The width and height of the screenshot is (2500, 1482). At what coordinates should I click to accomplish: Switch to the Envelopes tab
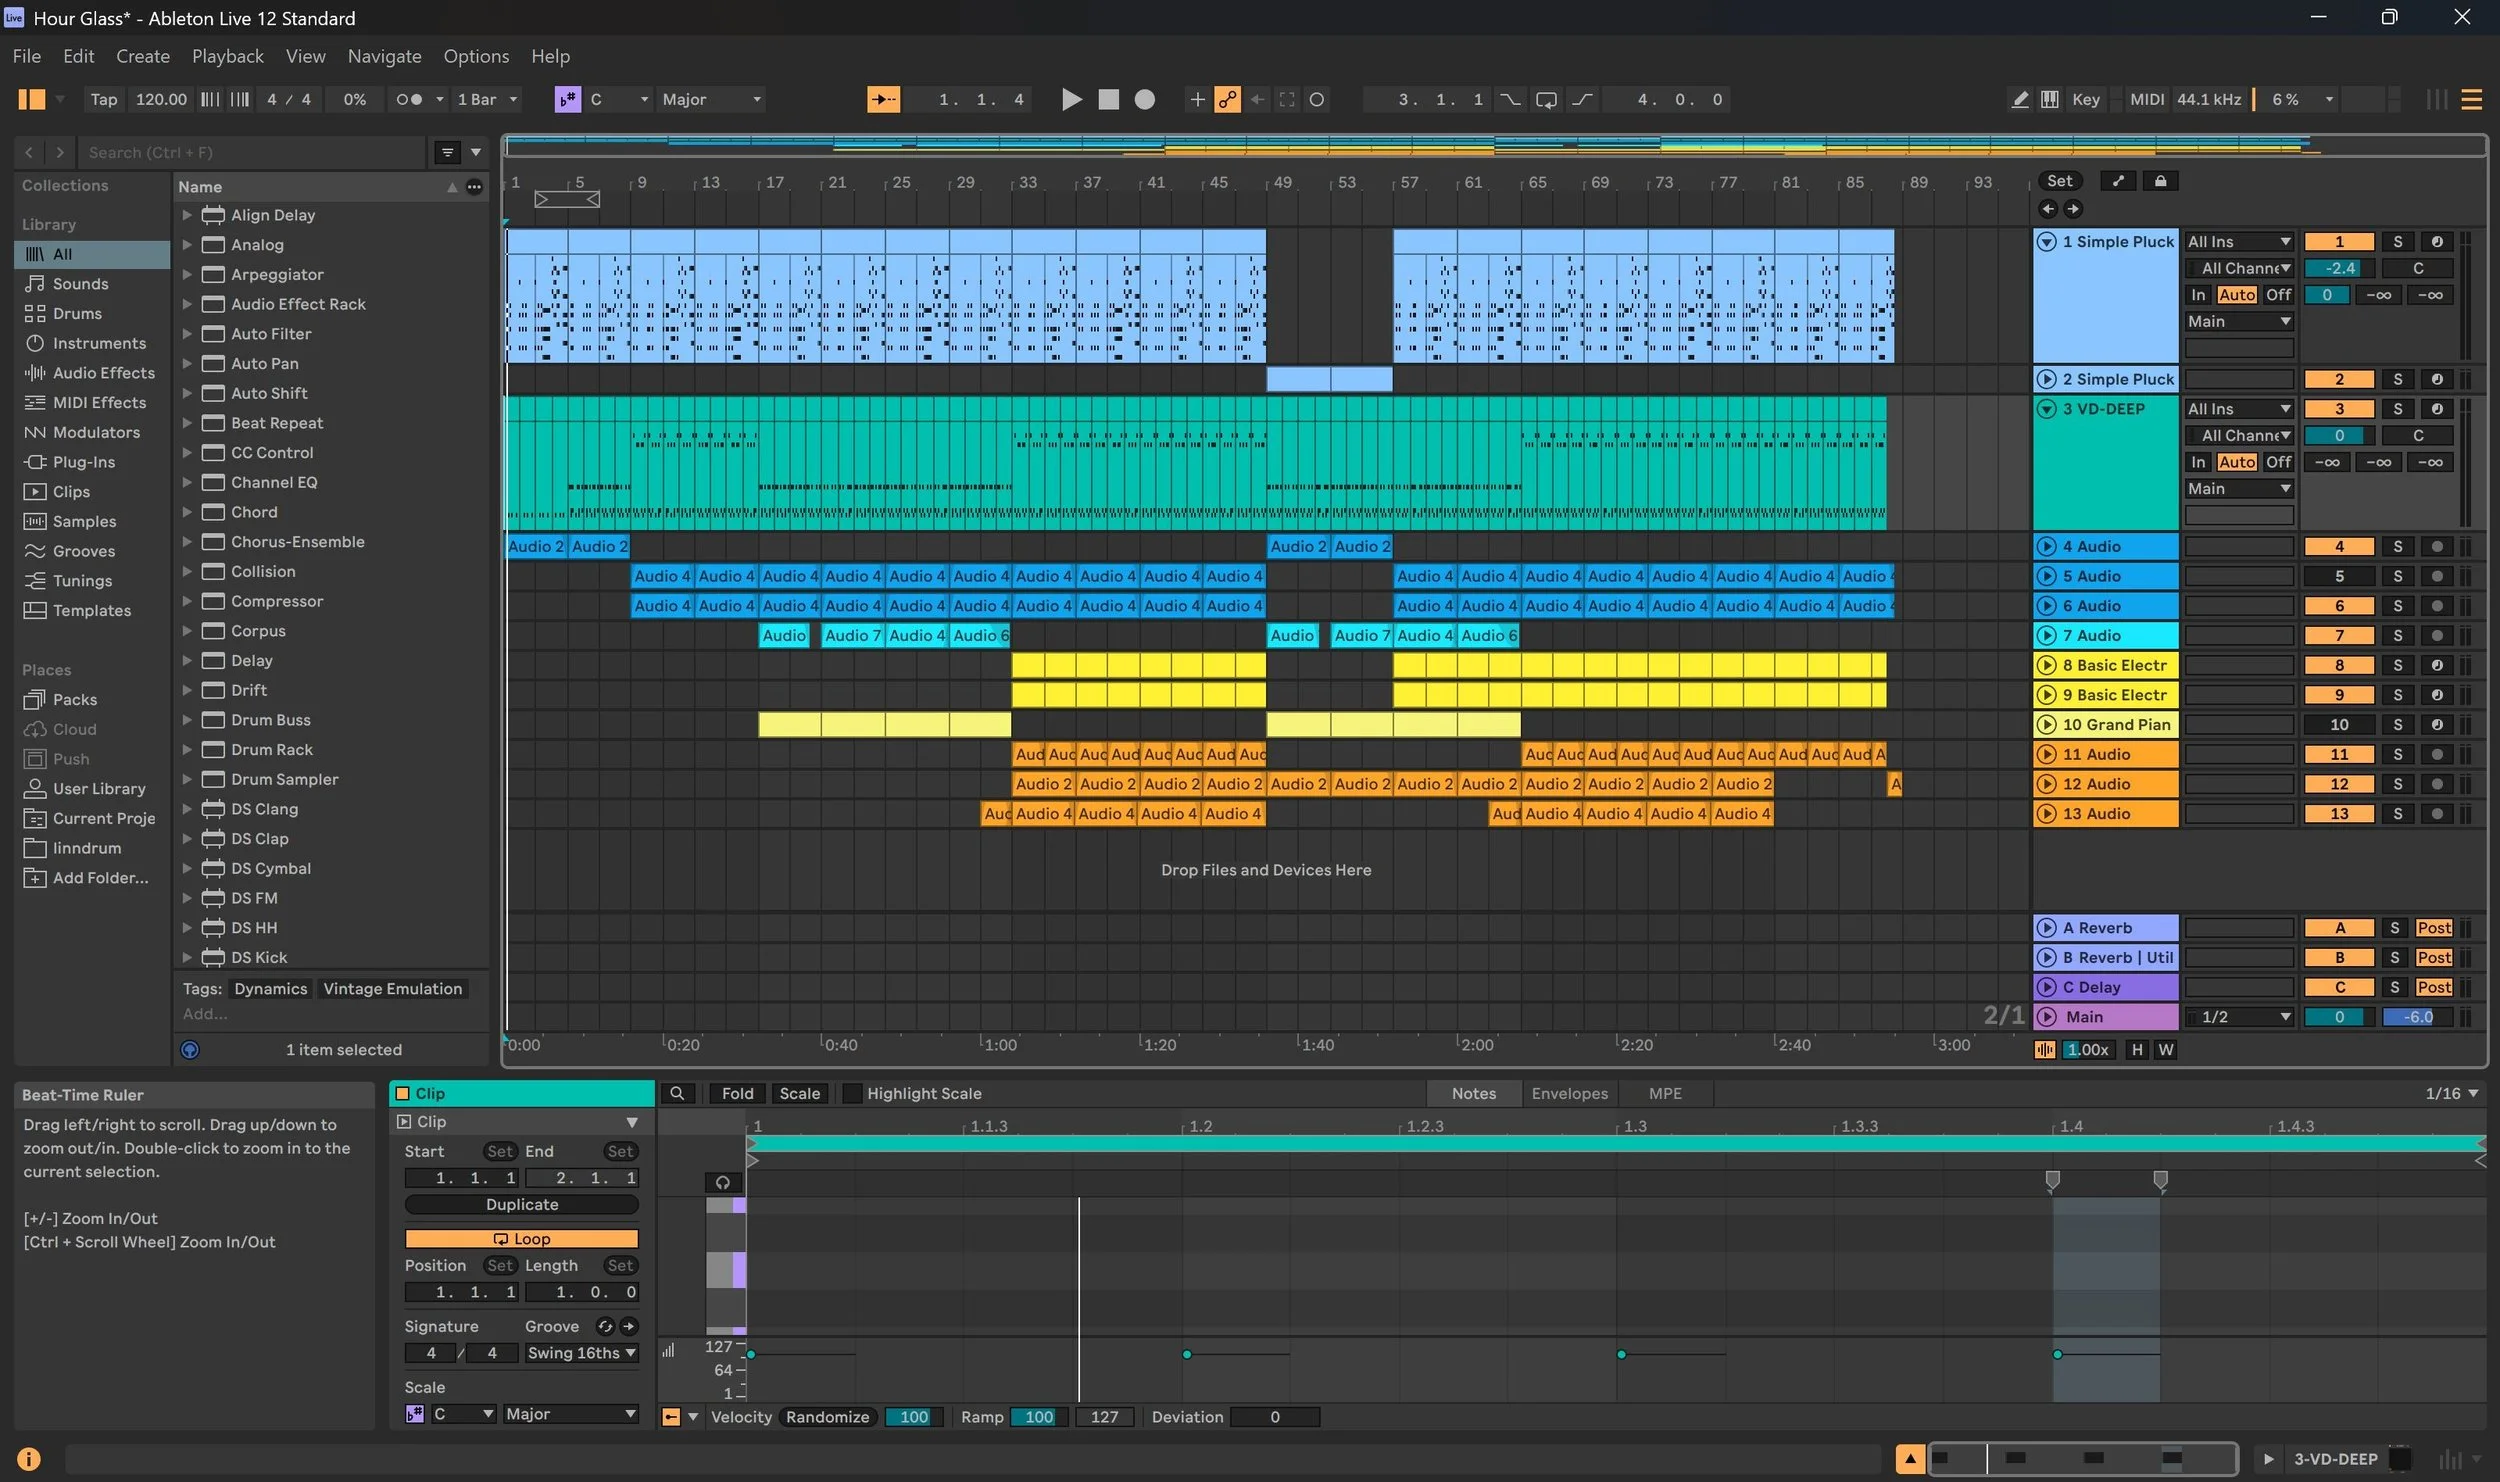click(1569, 1093)
